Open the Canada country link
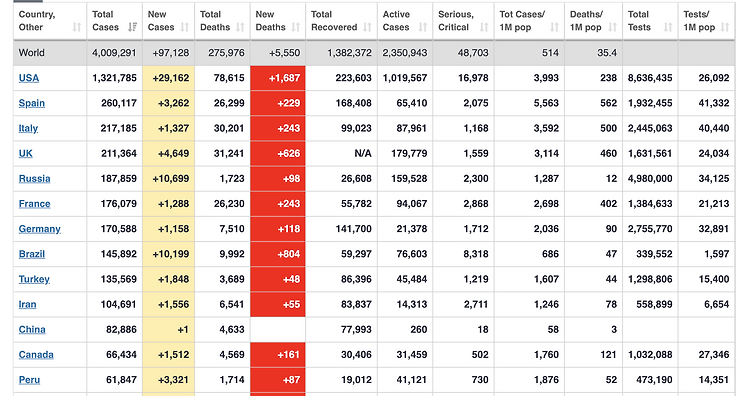 click(36, 355)
